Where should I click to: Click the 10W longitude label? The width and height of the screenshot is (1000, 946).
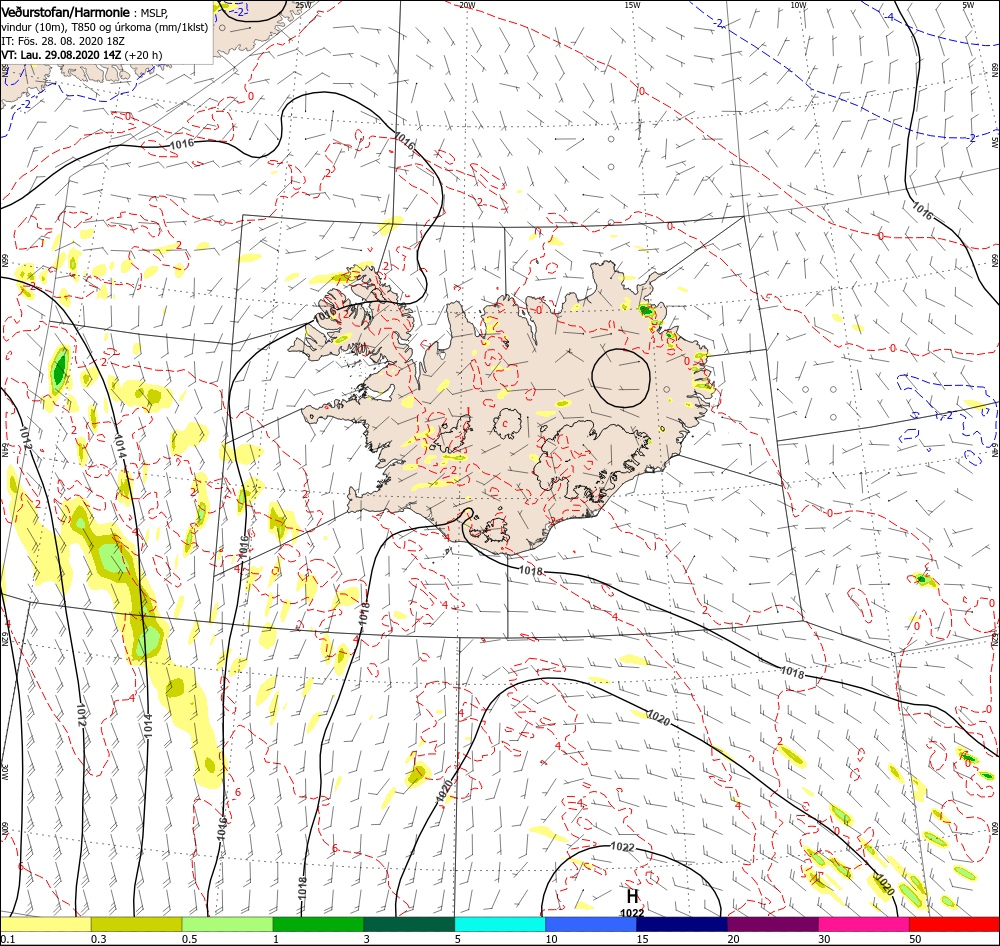[x=798, y=5]
